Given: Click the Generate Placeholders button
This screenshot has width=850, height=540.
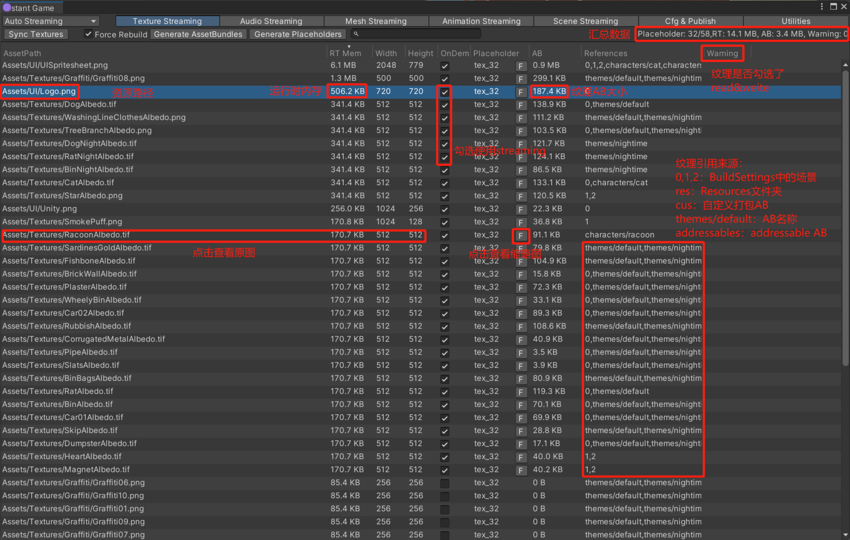Looking at the screenshot, I should (297, 34).
